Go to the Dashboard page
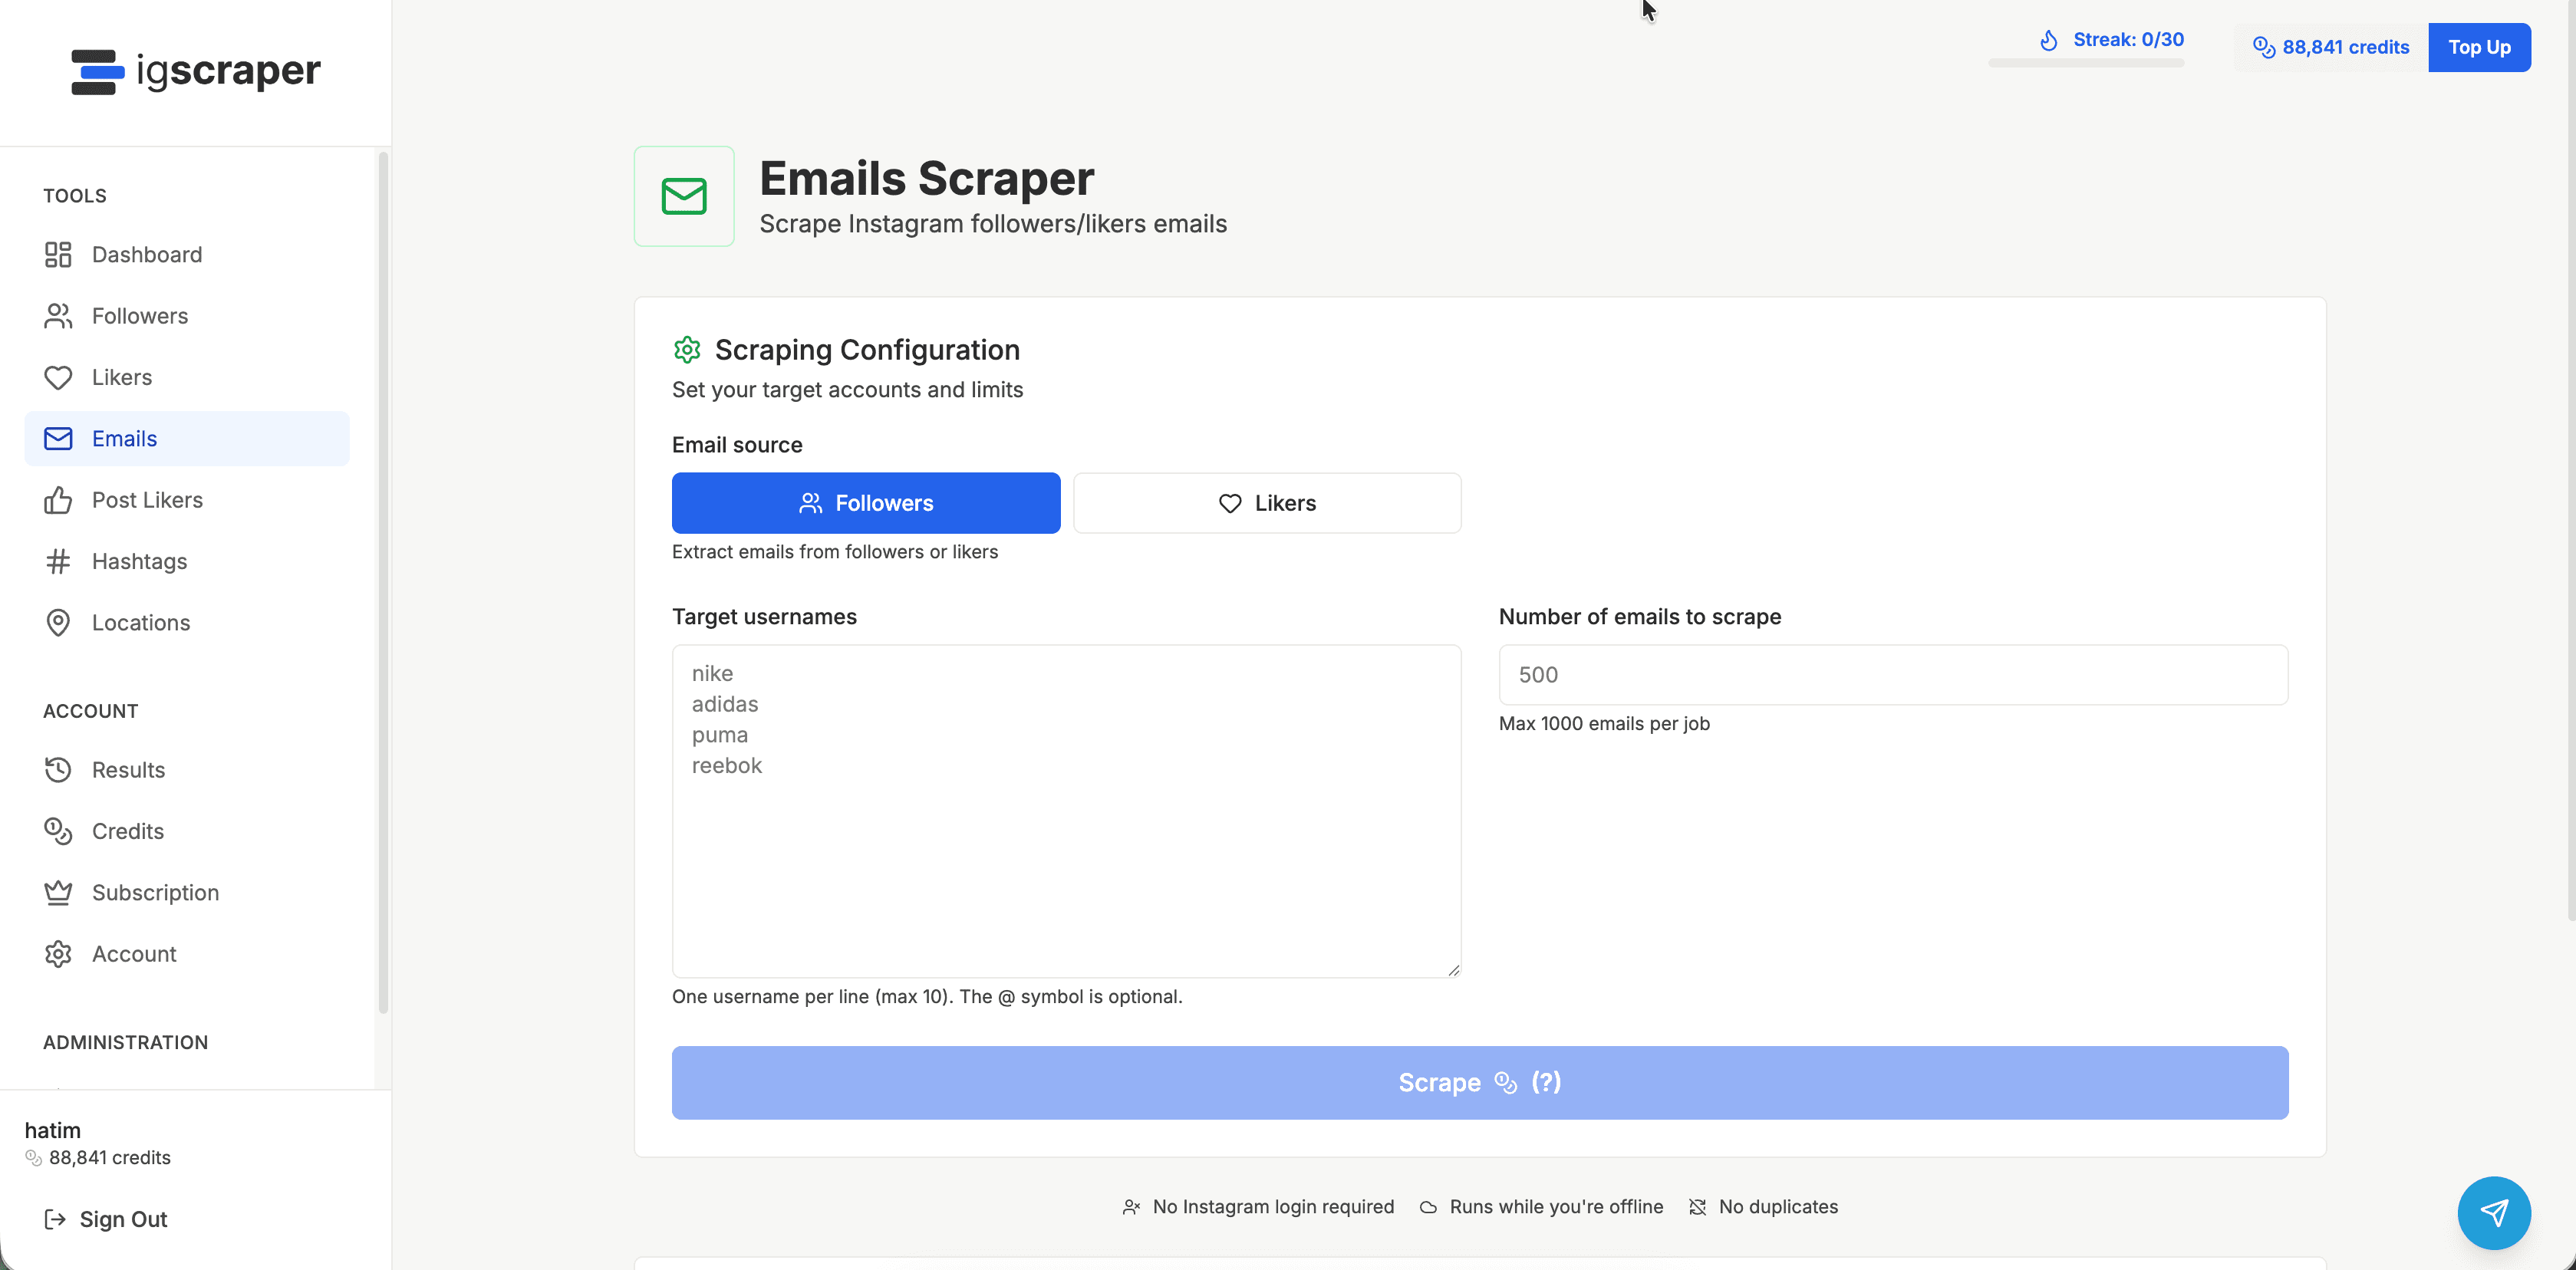2576x1270 pixels. [147, 254]
